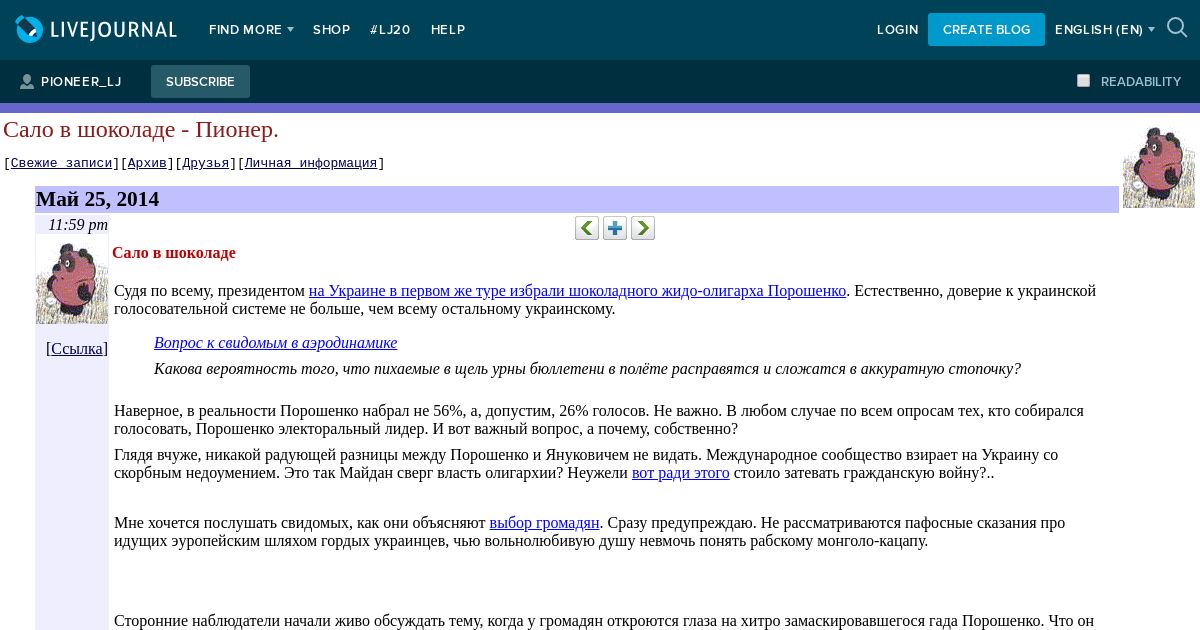Viewport: 1200px width, 630px height.
Task: Expand the Find More dropdown
Action: click(251, 30)
